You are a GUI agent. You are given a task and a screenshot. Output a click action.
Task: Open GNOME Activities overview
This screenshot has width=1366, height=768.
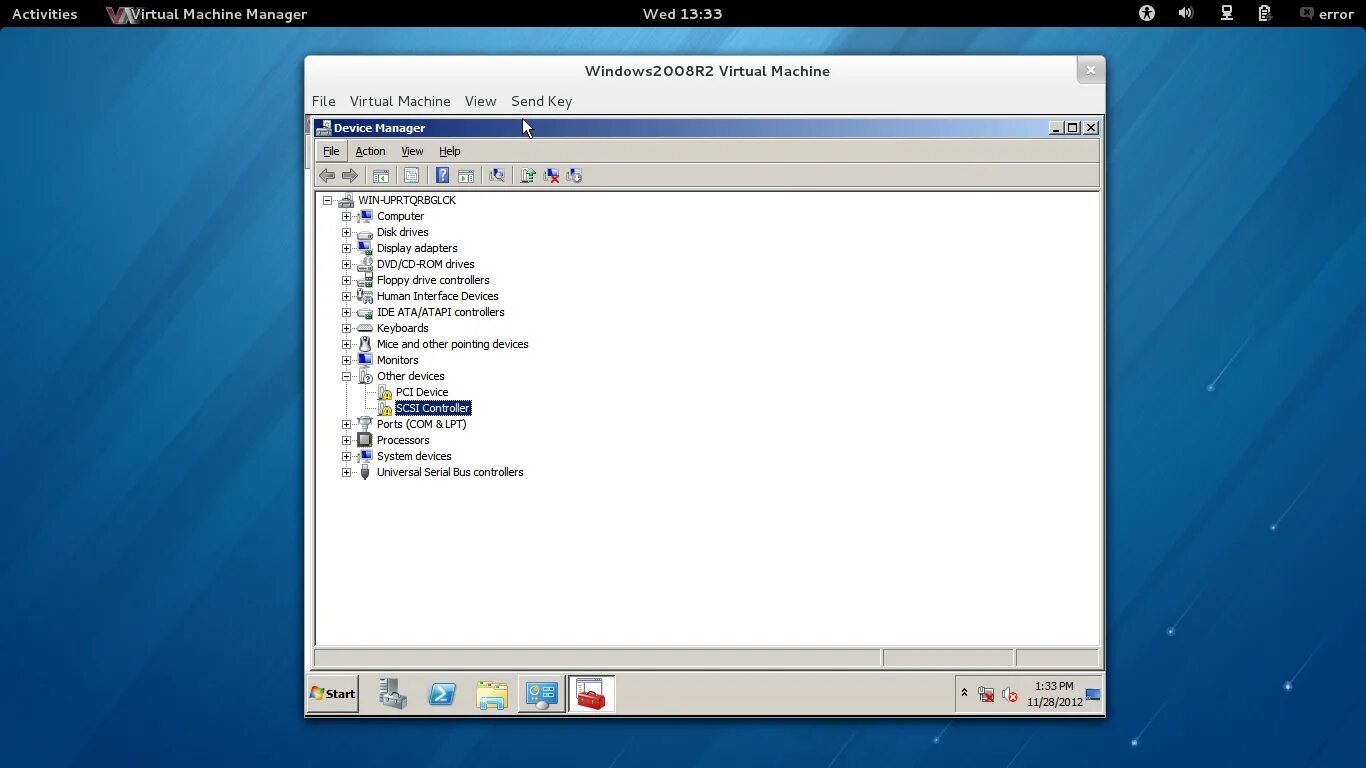point(44,14)
